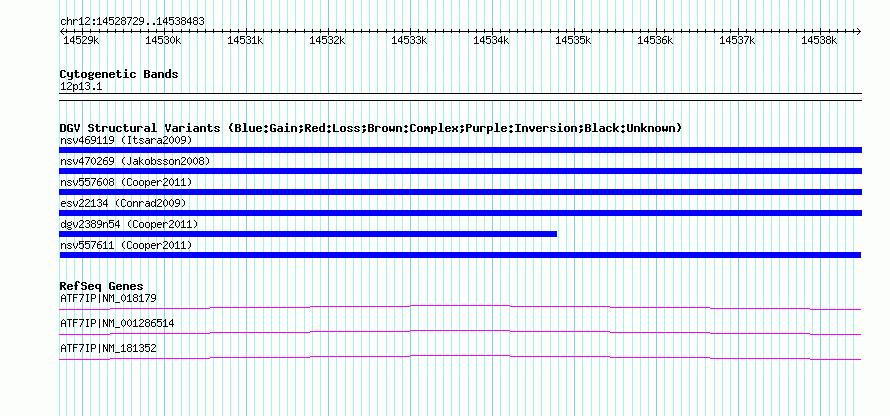Click the ATF7IP|NM_001286514 gene label
Screen dimensions: 890x416
point(117,323)
